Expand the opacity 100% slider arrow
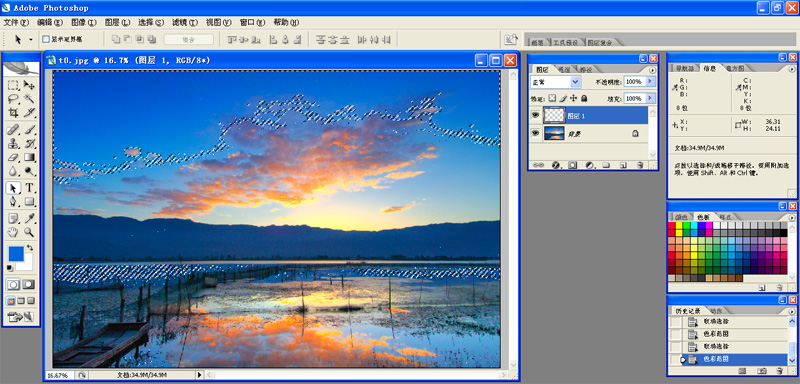Viewport: 800px width, 384px height. tap(650, 82)
